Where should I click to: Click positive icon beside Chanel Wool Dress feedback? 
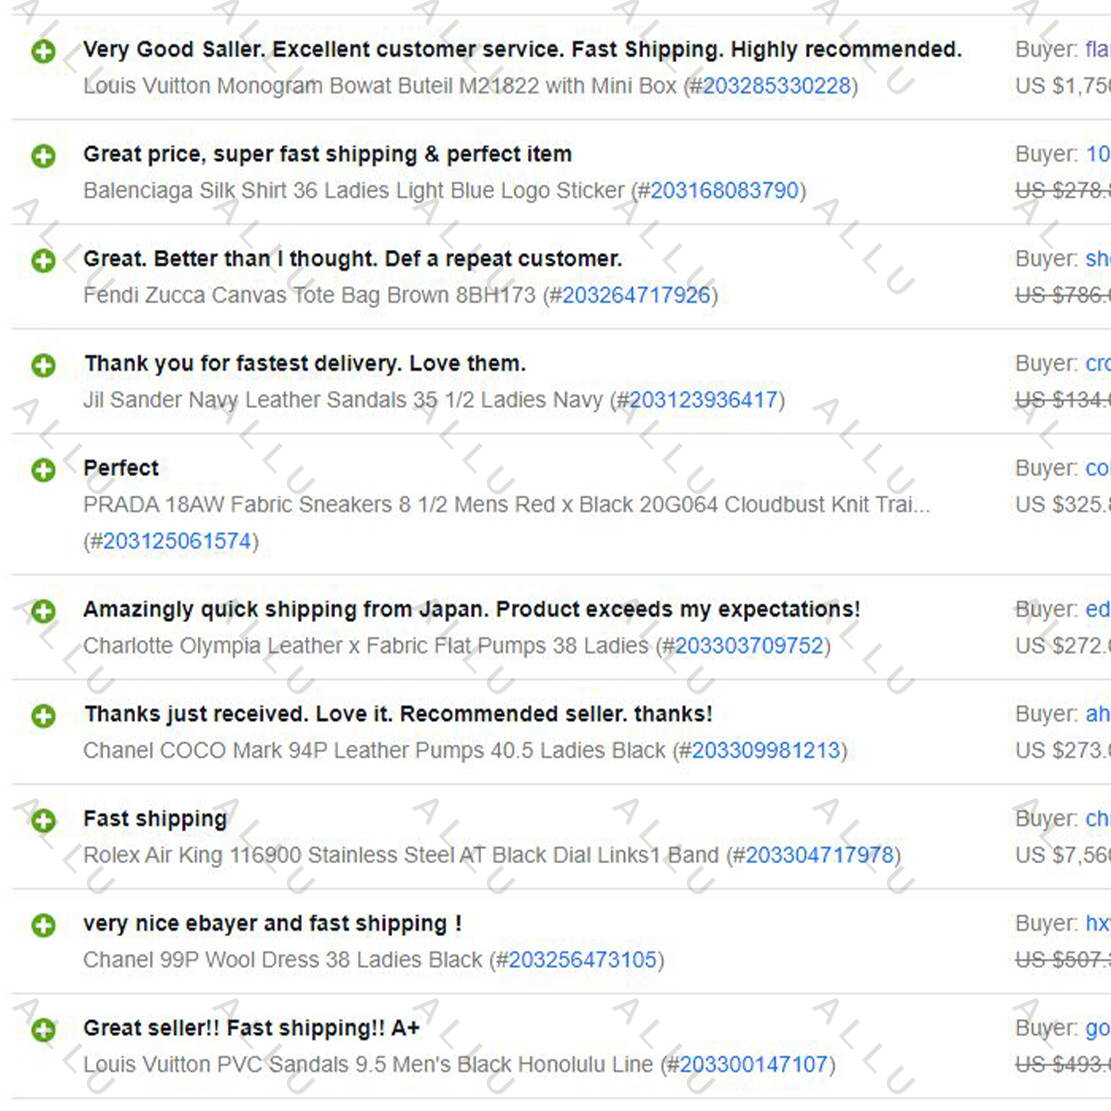click(43, 925)
